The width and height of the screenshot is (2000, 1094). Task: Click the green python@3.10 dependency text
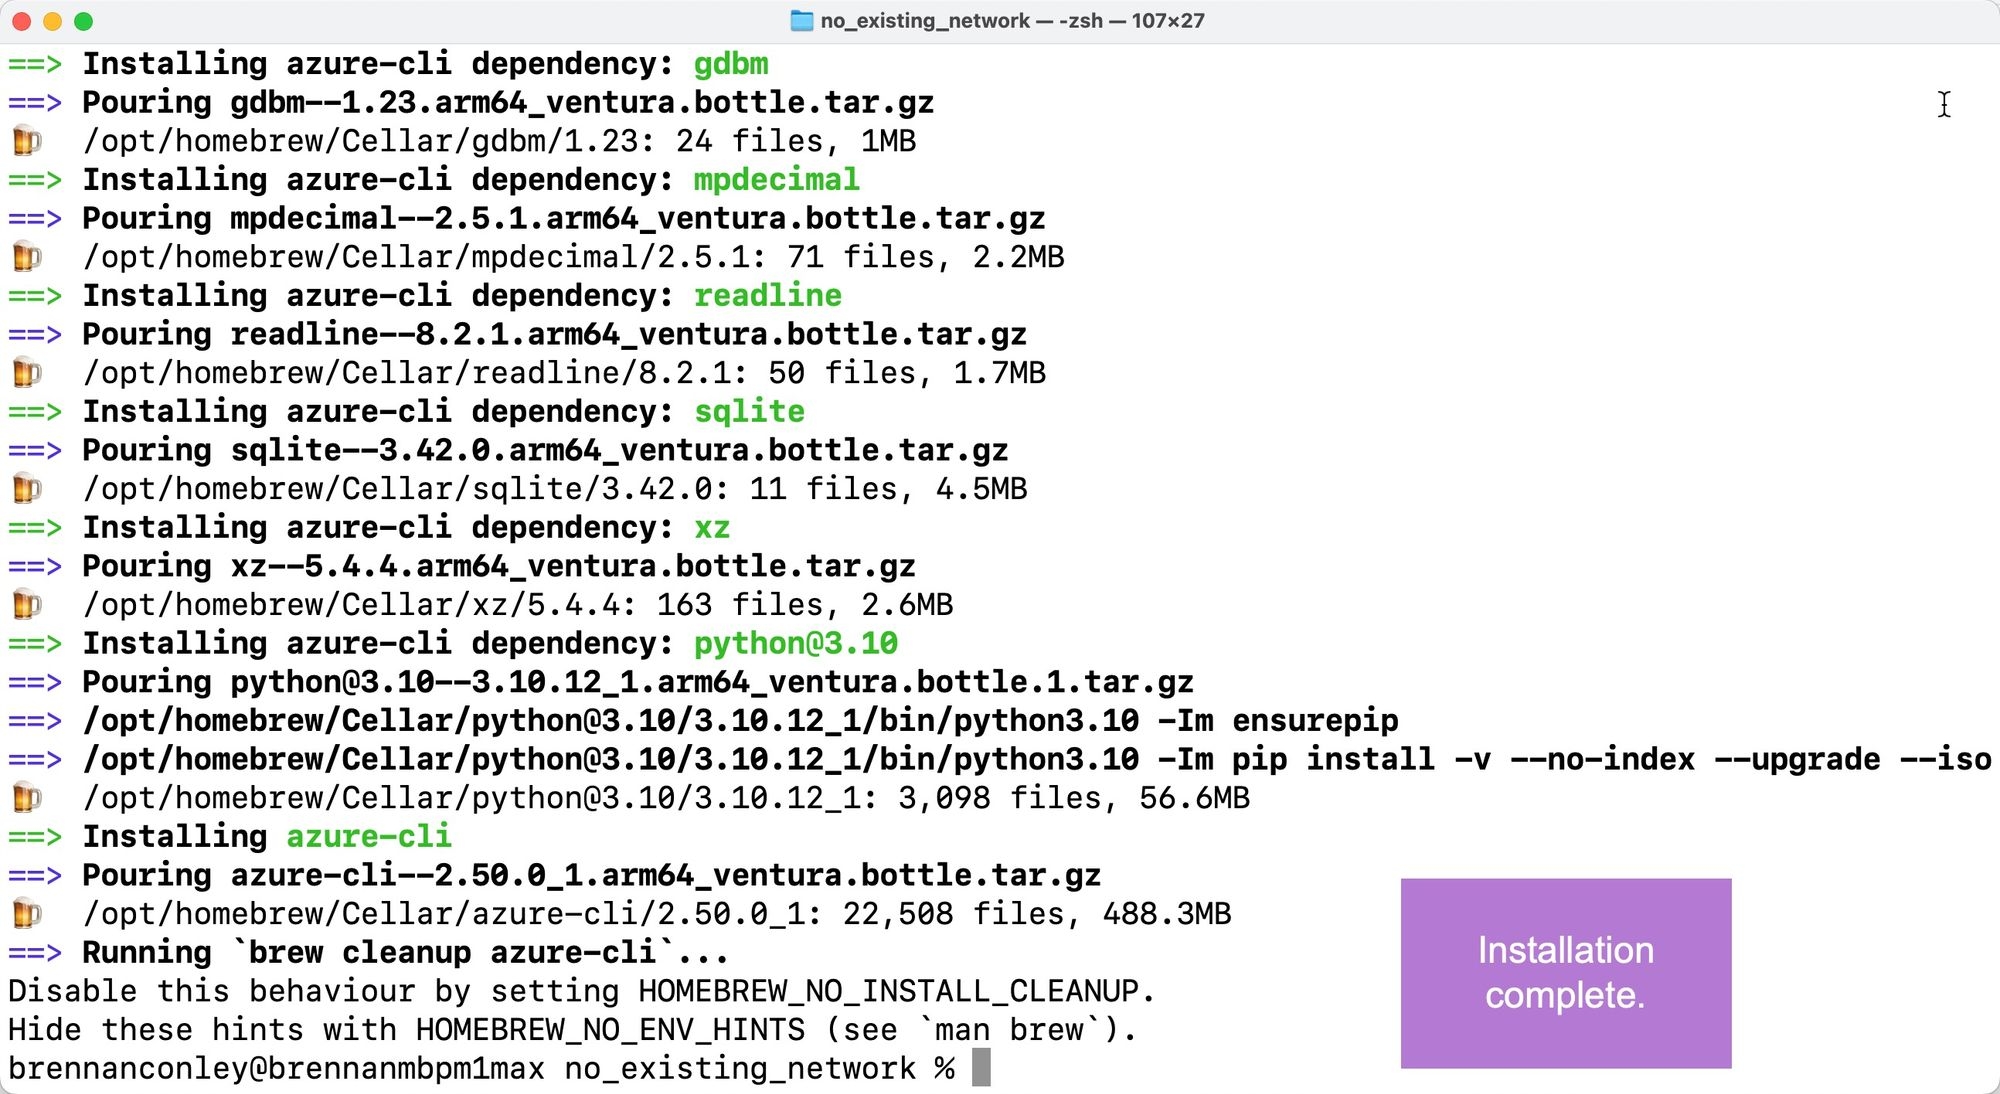click(796, 643)
